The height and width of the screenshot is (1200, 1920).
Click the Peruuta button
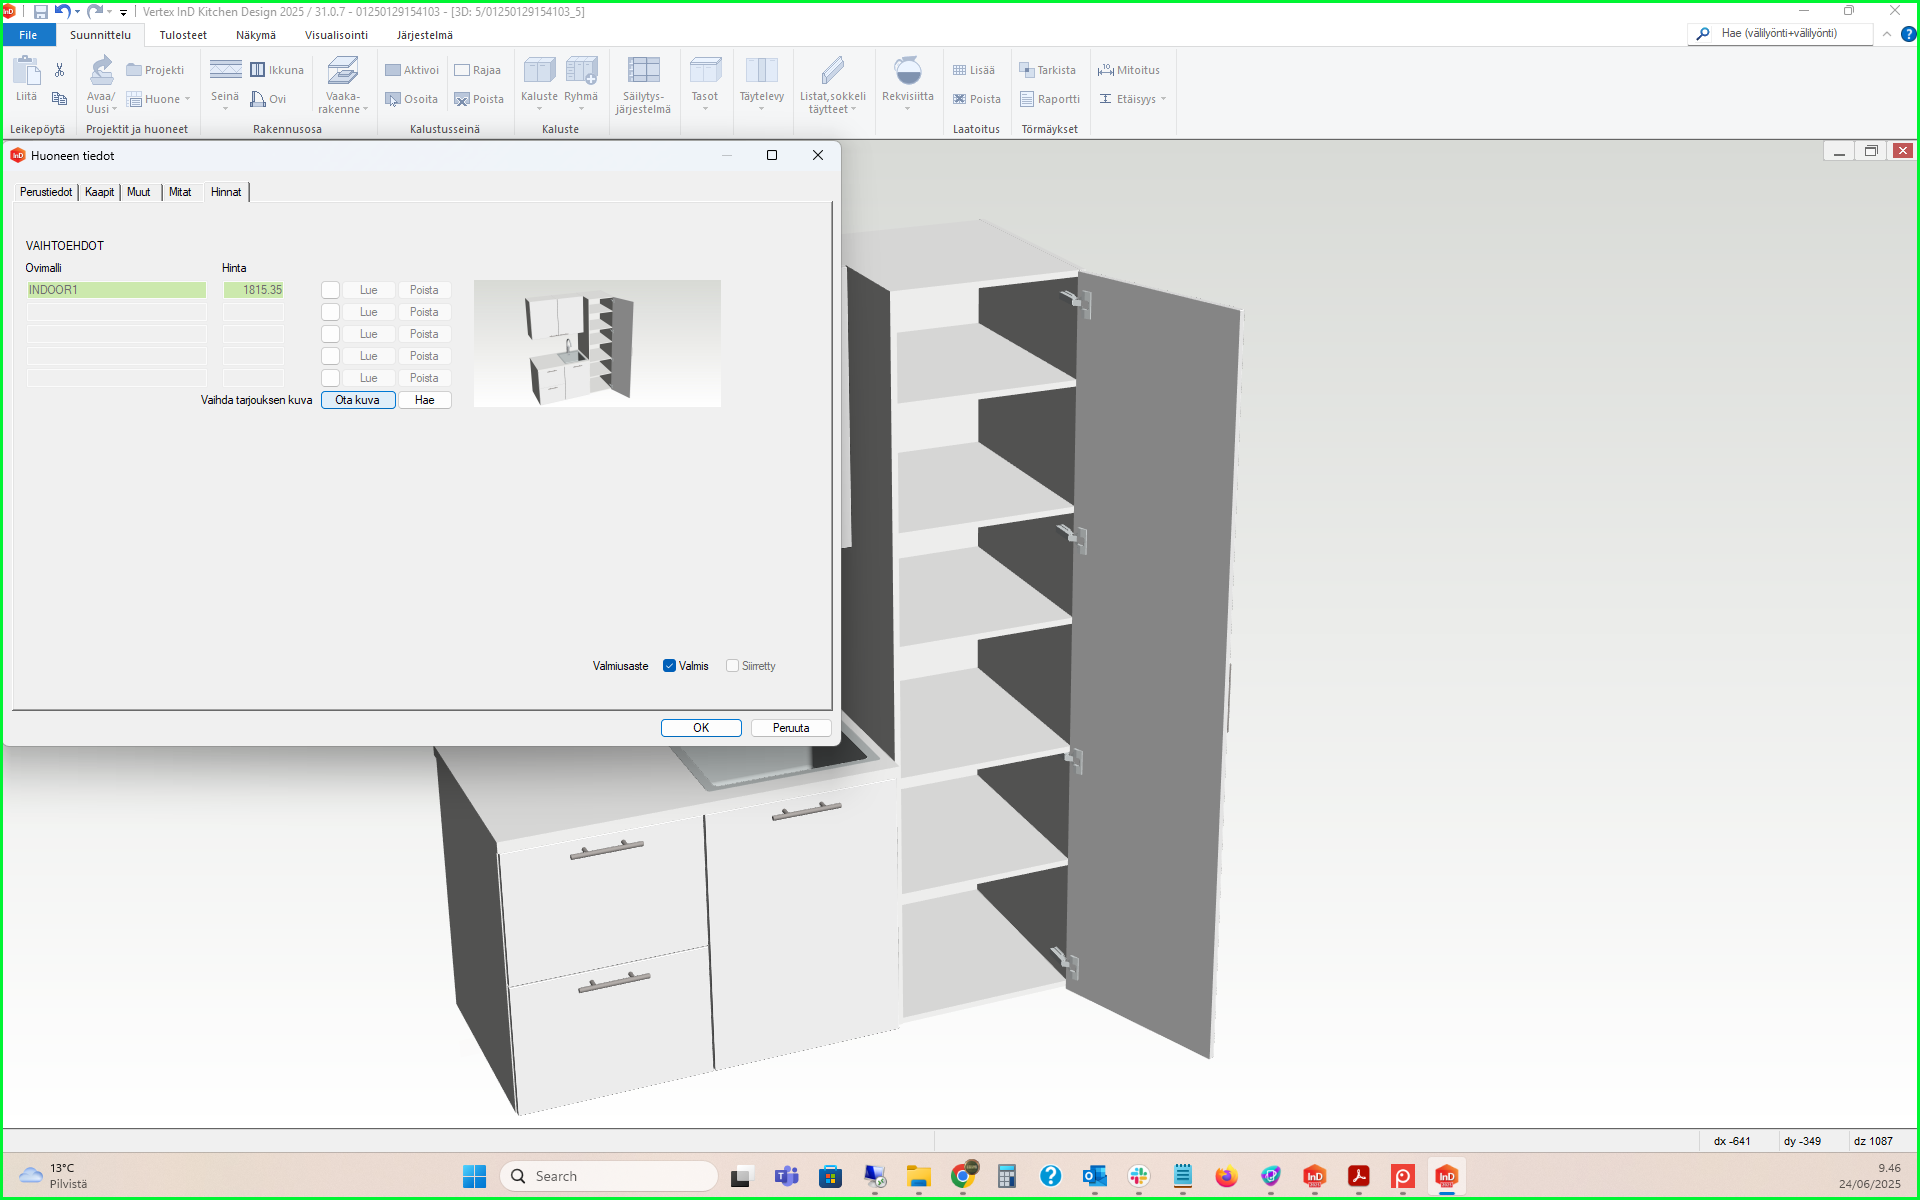[790, 728]
